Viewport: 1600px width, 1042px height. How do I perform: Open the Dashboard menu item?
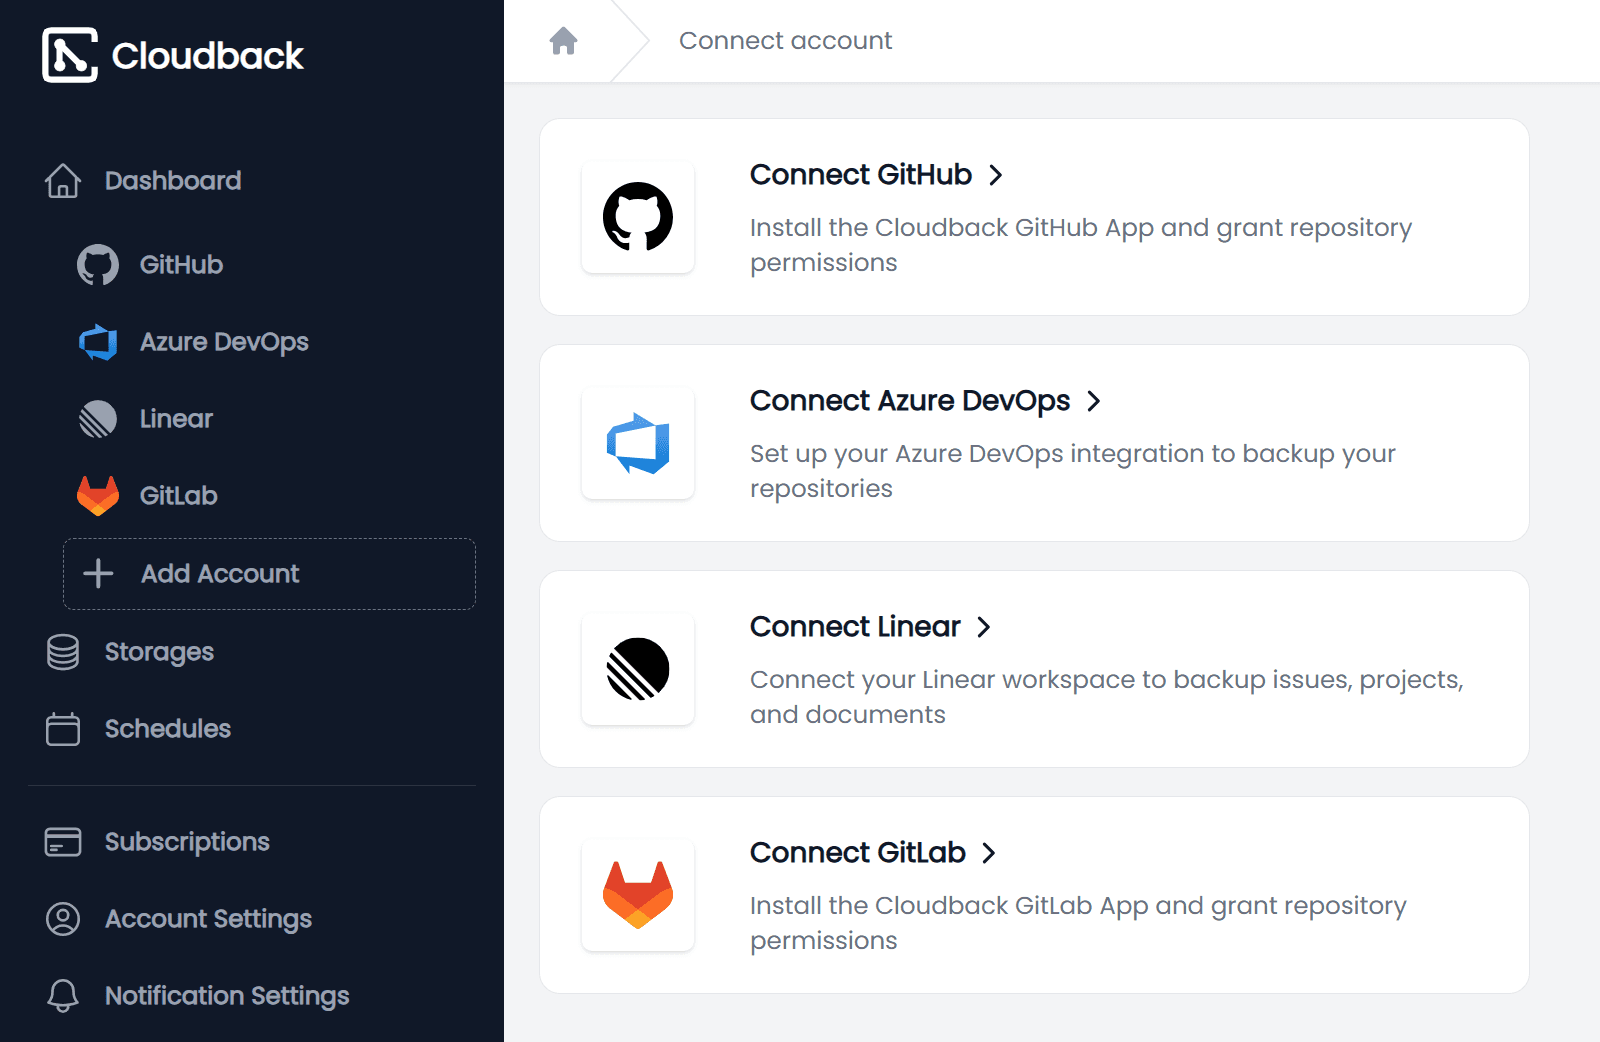(173, 181)
